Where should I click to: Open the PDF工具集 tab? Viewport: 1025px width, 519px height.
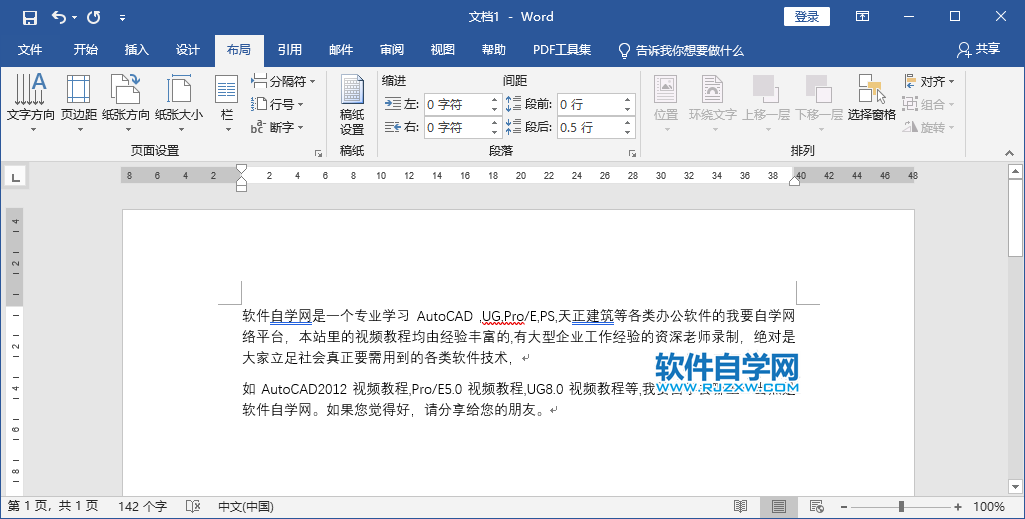562,50
